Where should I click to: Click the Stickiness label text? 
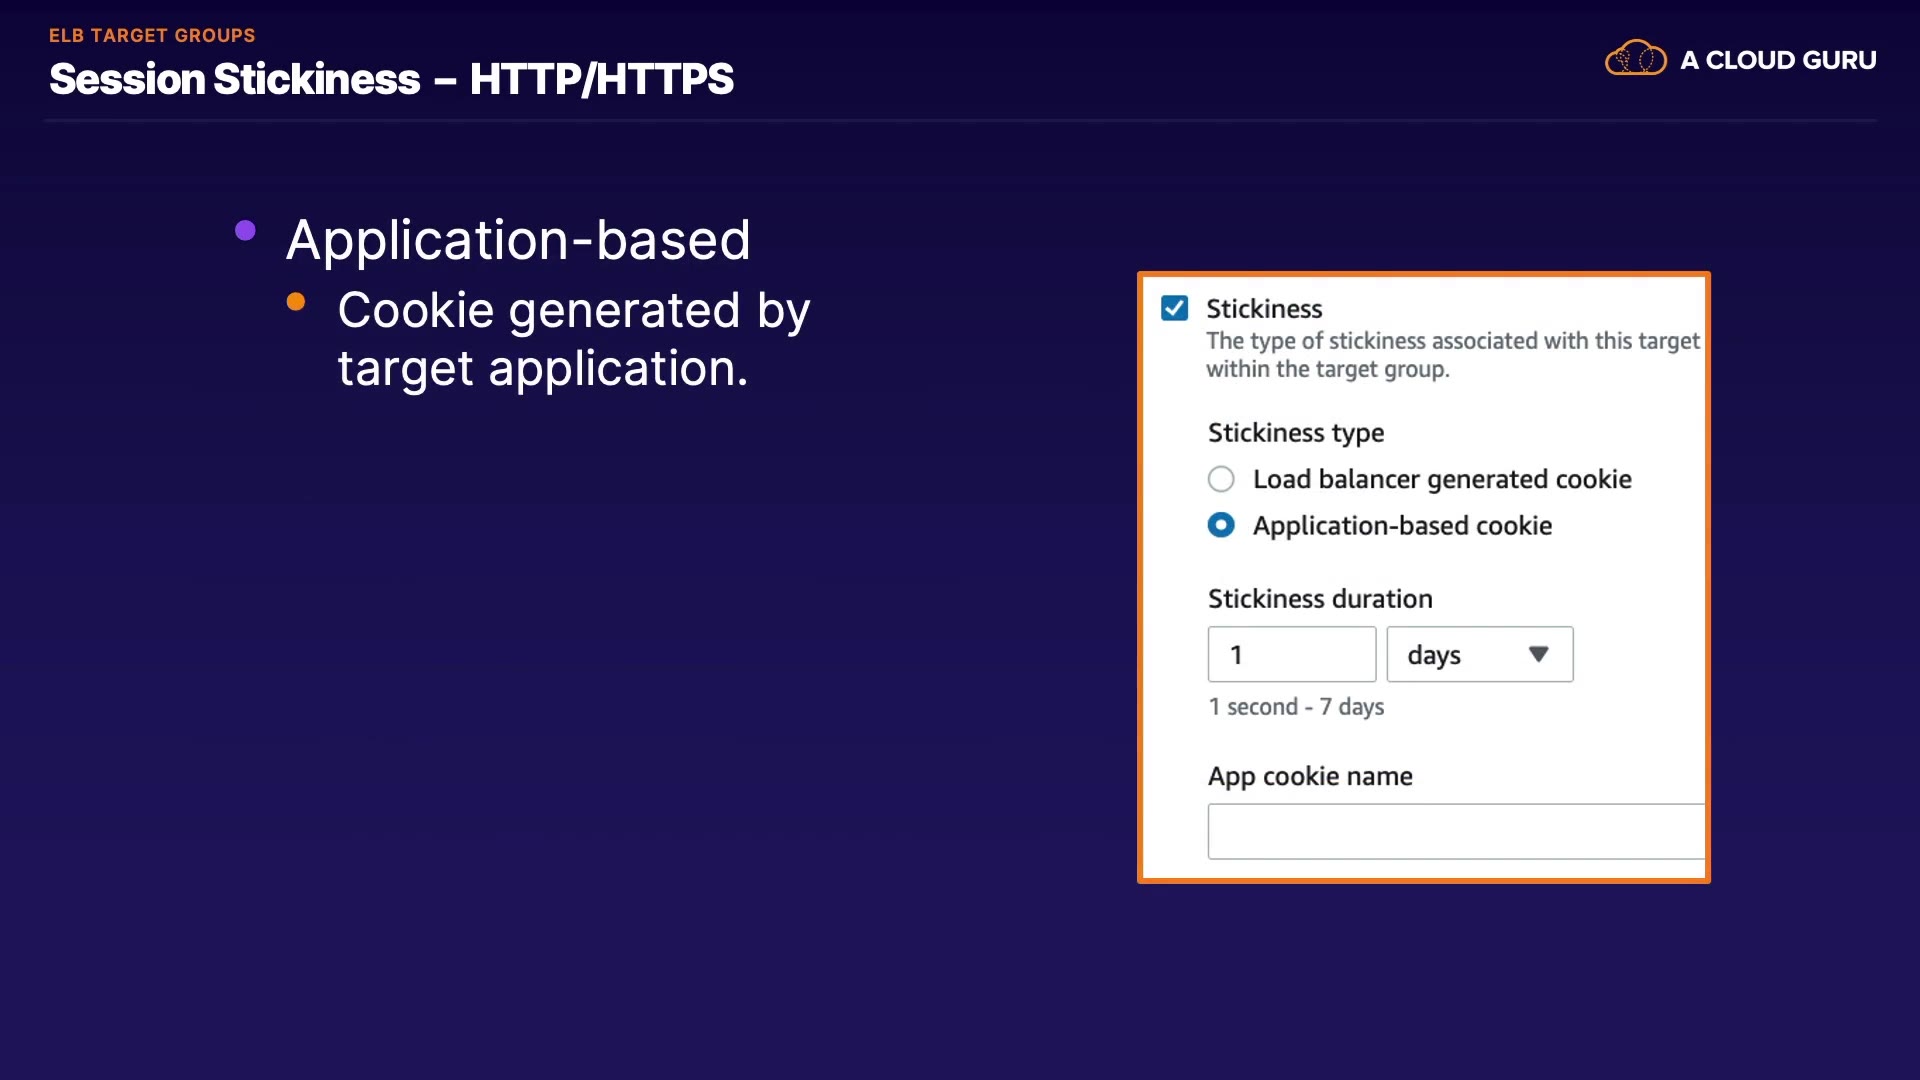(1264, 309)
